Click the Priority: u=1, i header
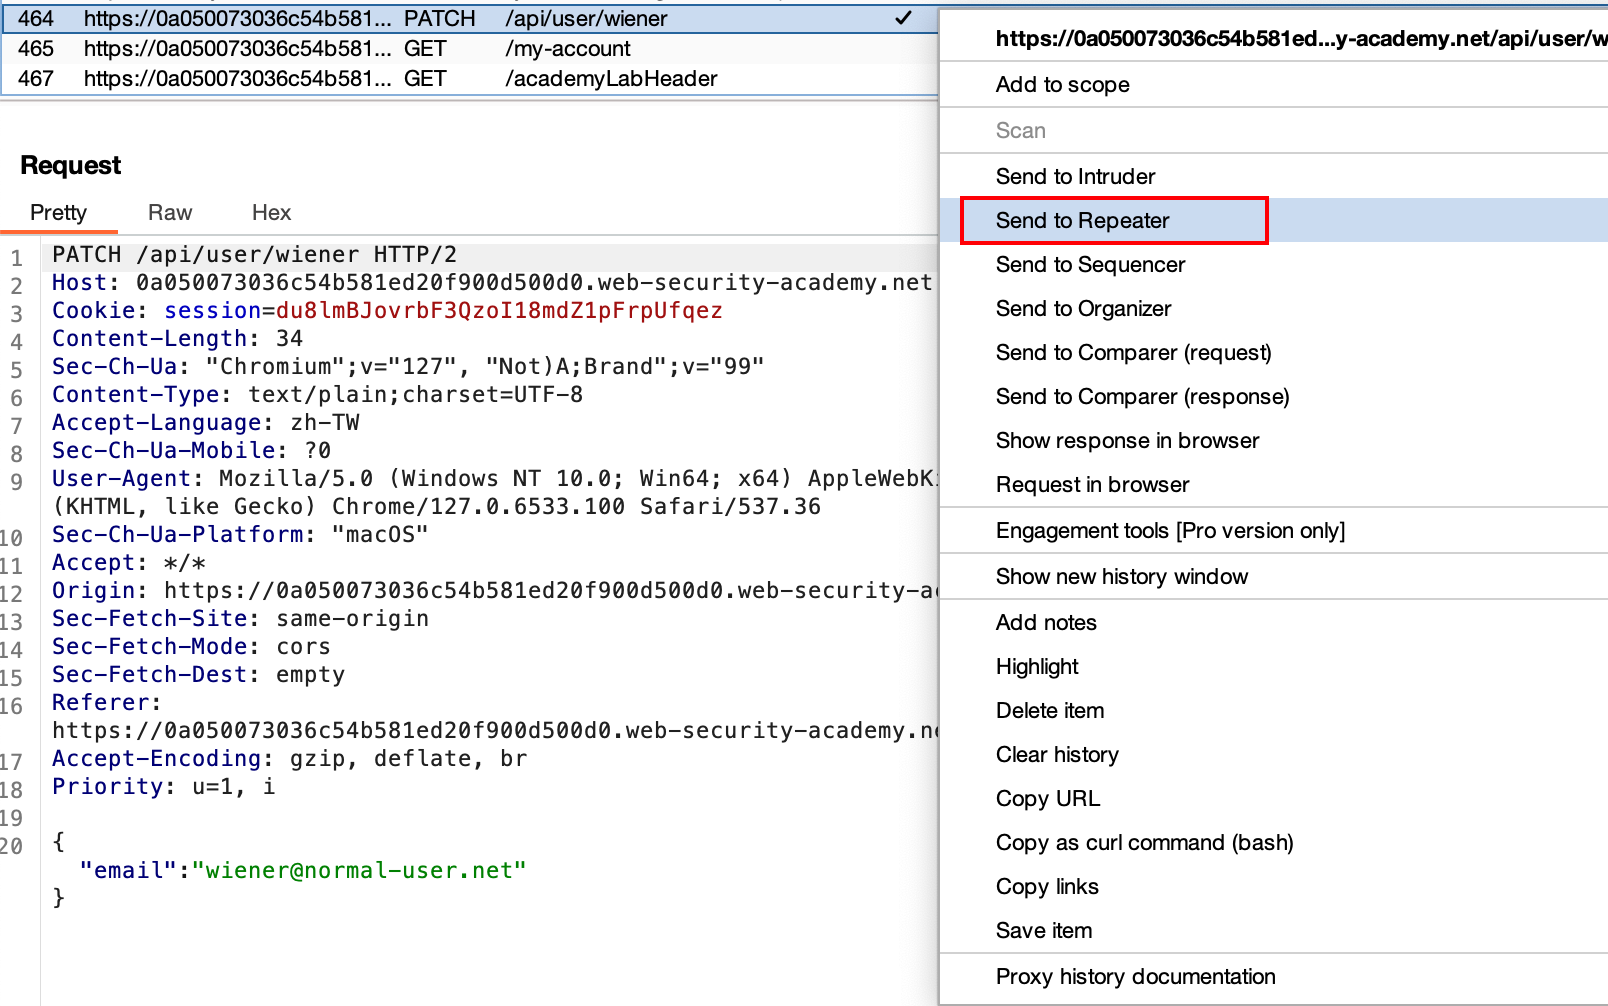 click(164, 786)
